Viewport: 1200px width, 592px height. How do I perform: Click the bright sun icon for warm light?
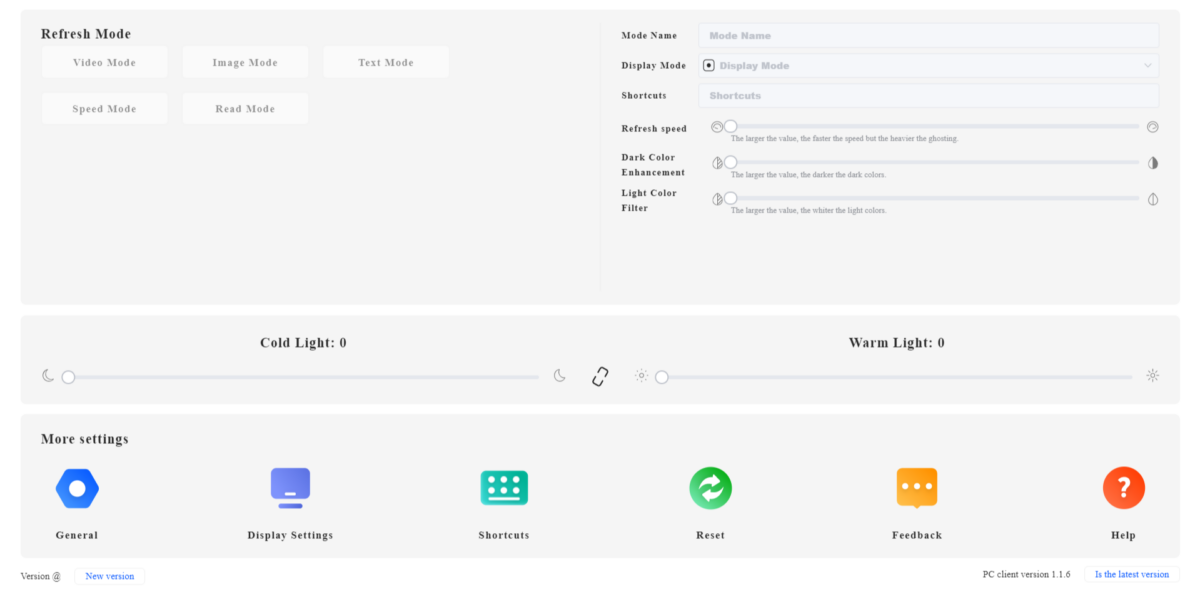tap(1153, 376)
